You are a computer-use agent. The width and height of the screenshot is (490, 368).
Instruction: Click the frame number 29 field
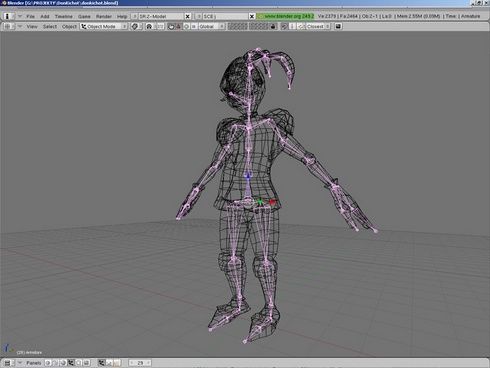[x=140, y=363]
